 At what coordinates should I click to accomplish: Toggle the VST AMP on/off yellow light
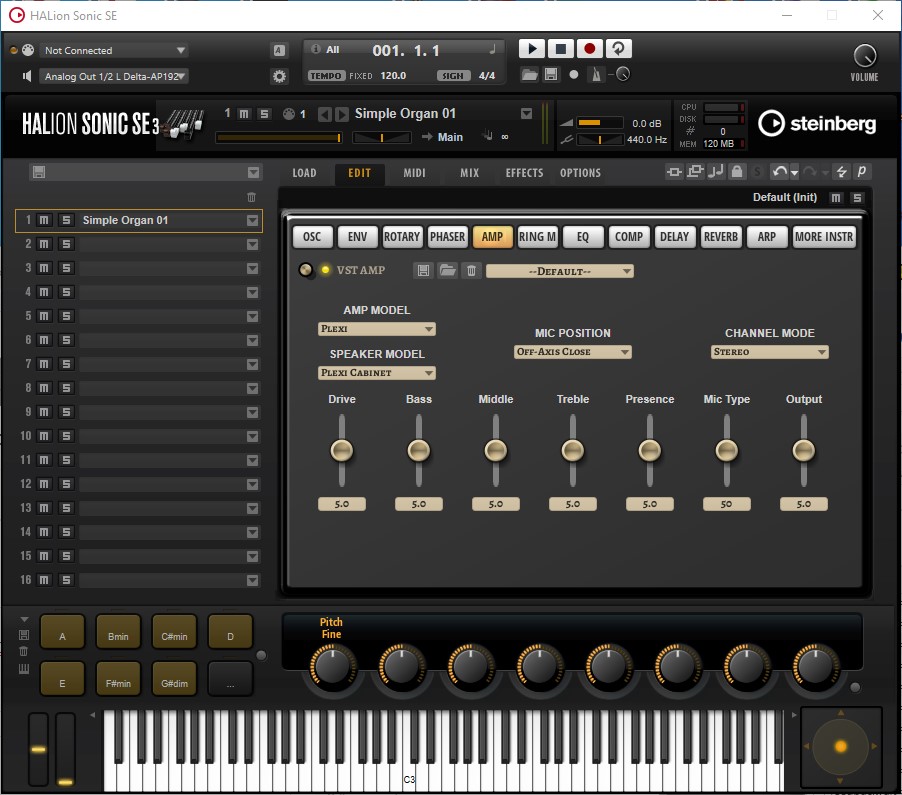(326, 270)
